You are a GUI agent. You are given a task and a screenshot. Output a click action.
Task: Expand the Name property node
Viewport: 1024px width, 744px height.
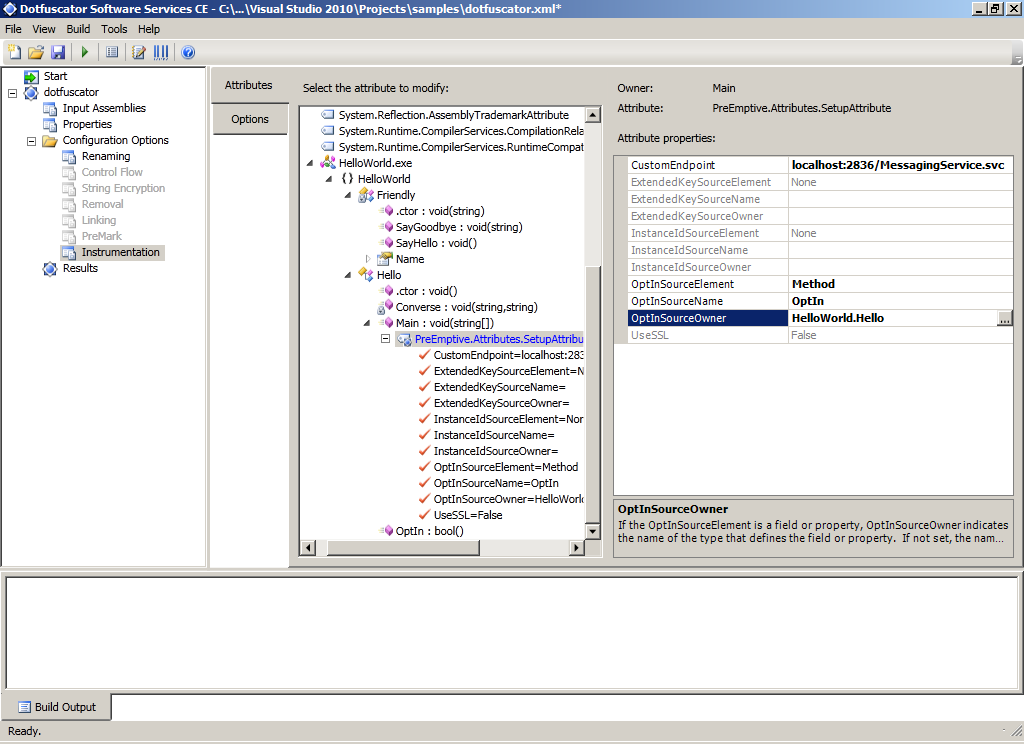tap(368, 259)
